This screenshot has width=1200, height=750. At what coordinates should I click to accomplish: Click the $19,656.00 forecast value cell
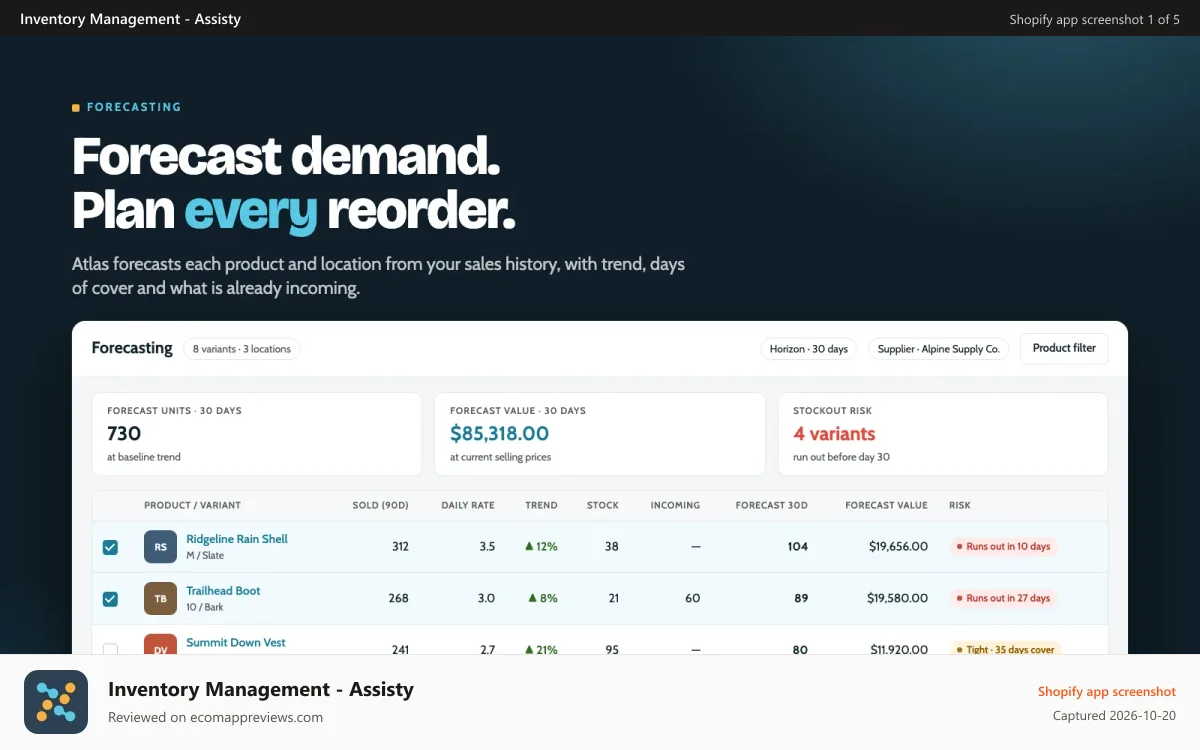click(x=897, y=547)
